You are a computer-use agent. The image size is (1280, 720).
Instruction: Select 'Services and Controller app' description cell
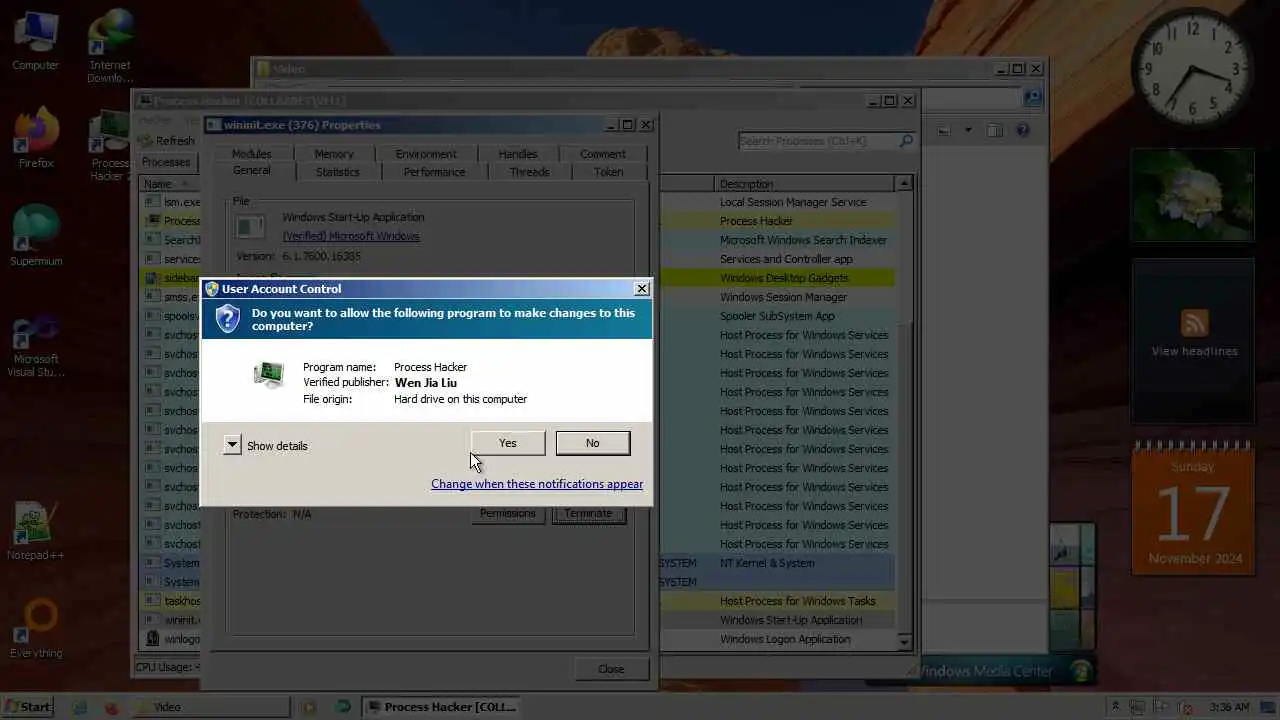(786, 259)
